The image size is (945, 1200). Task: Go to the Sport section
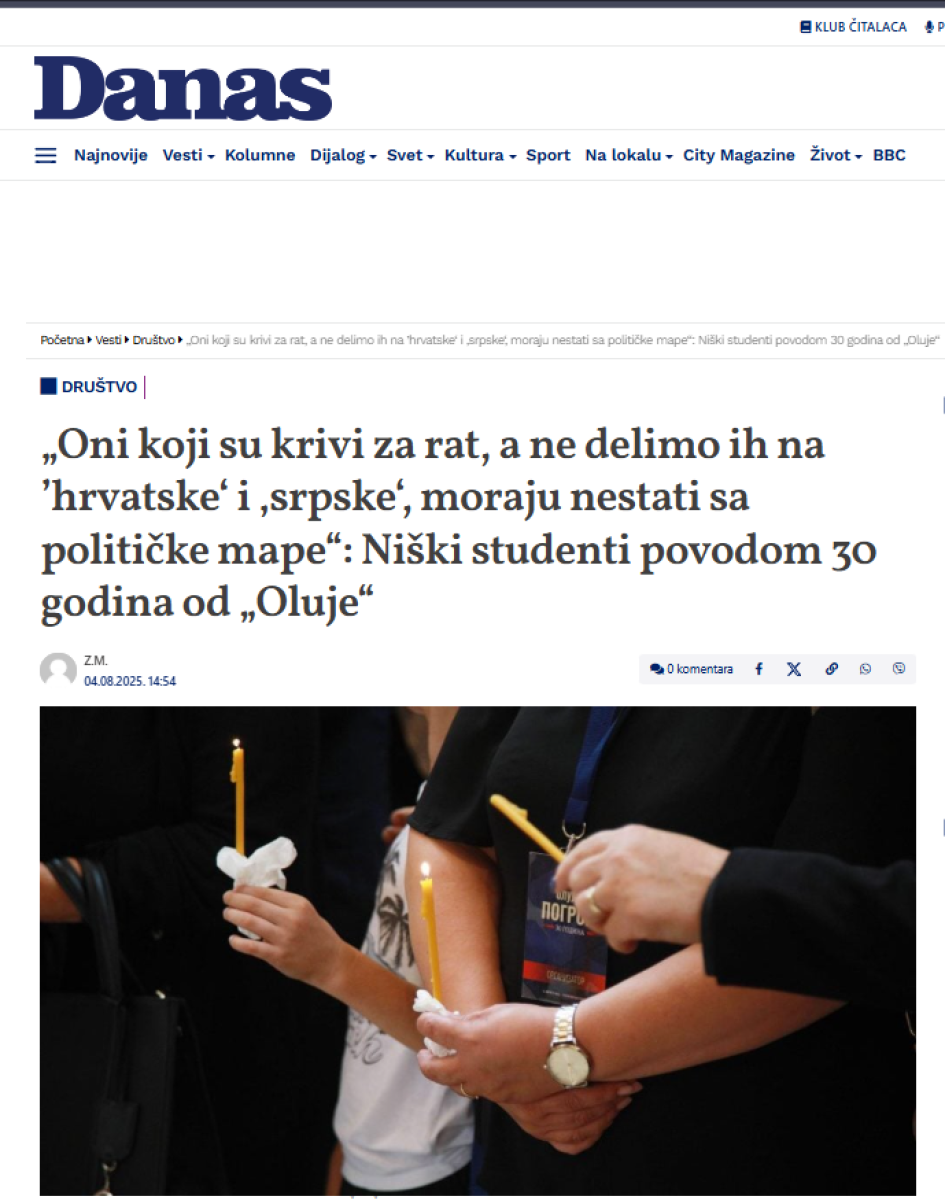coord(548,155)
